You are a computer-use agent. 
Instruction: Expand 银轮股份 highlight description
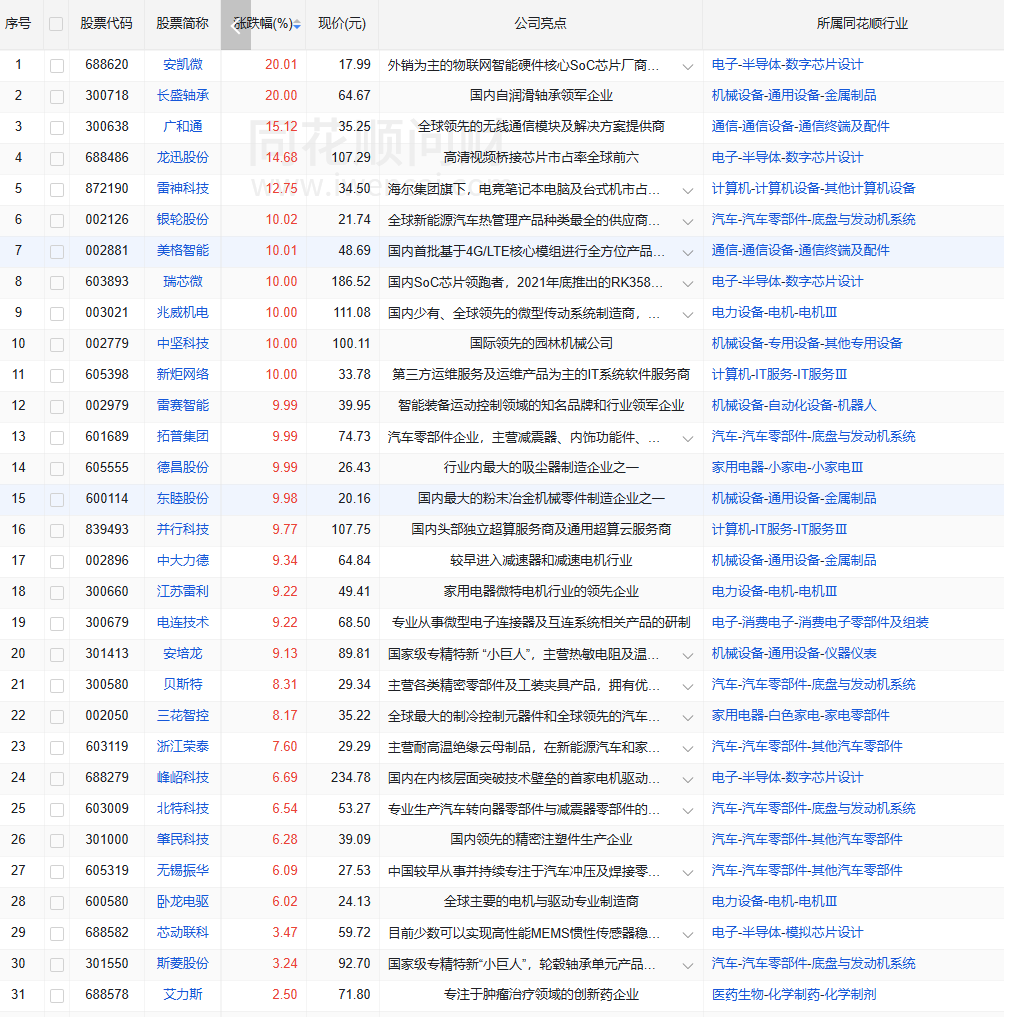point(688,222)
